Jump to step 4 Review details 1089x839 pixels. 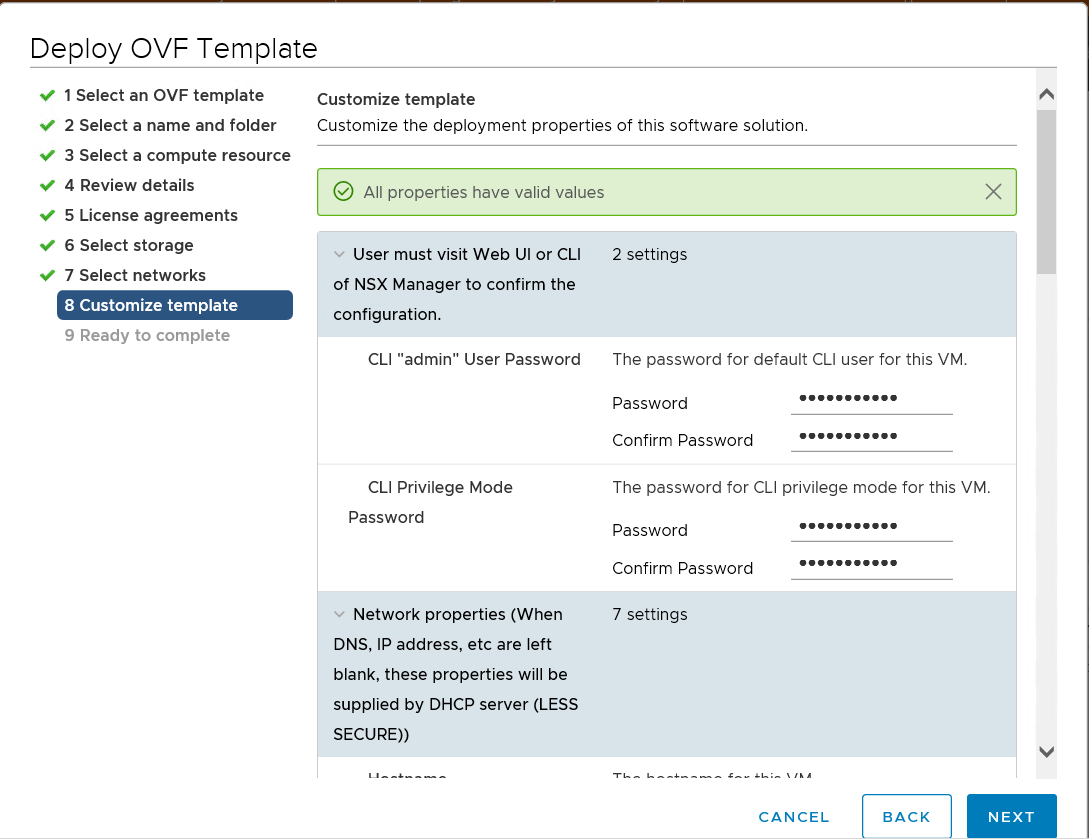(x=129, y=186)
